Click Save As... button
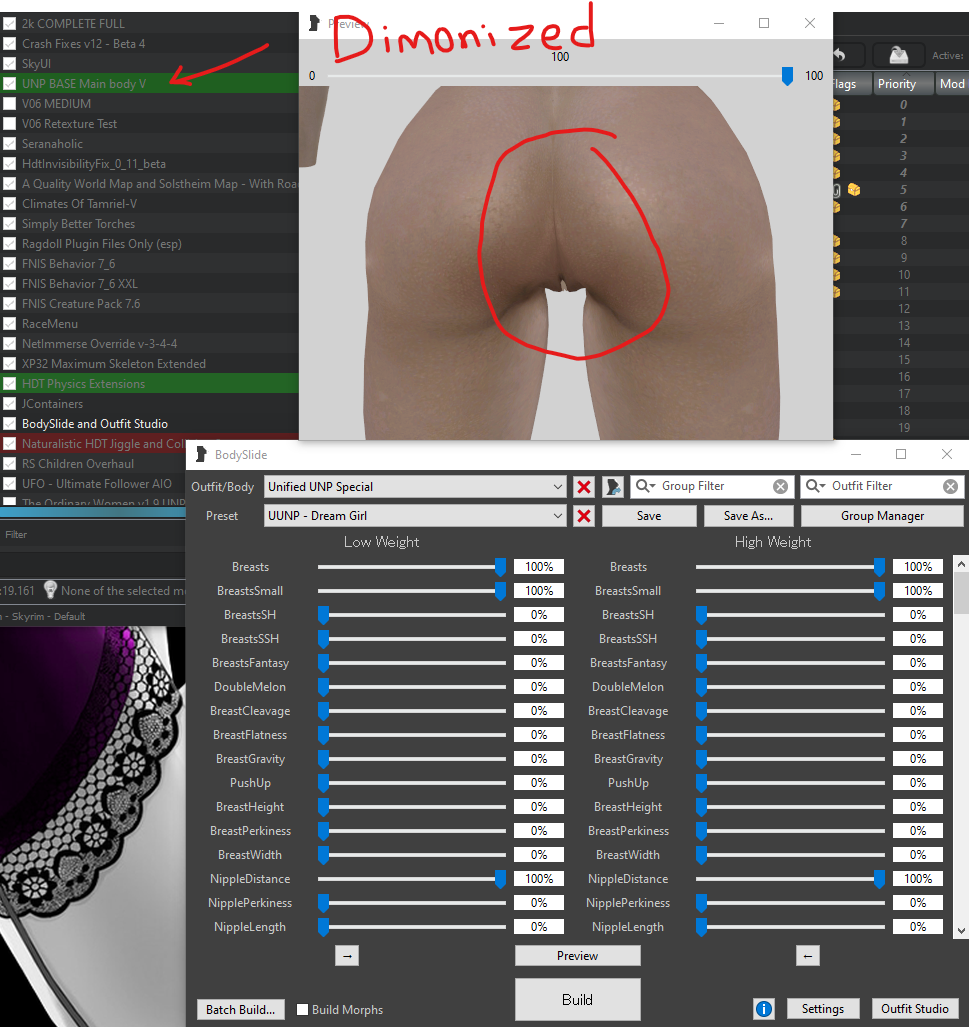 pos(748,516)
